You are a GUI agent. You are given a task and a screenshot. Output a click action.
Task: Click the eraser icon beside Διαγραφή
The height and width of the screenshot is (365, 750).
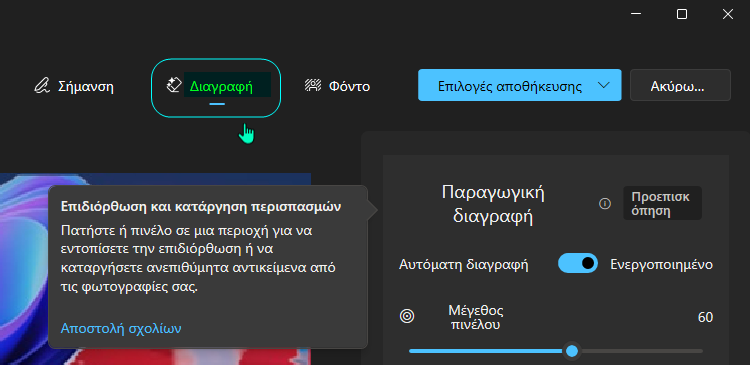174,85
